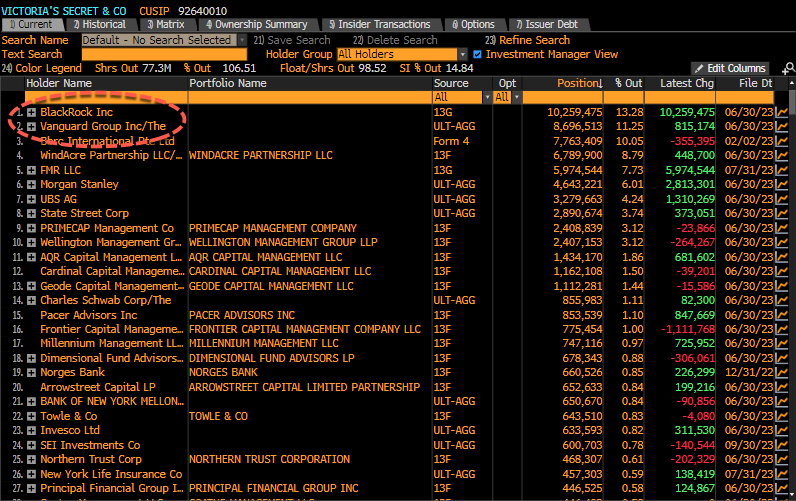Expand the SEI Investments Co holder row
Screen dimensions: 796x501
(x=31, y=445)
